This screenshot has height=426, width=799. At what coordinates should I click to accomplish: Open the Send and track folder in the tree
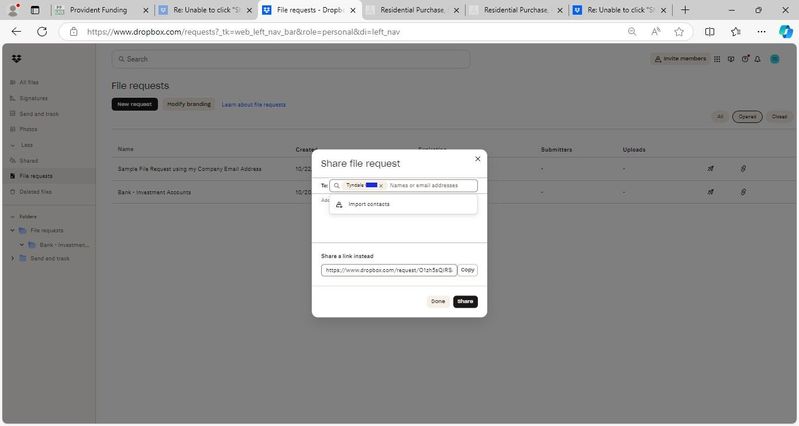49,258
